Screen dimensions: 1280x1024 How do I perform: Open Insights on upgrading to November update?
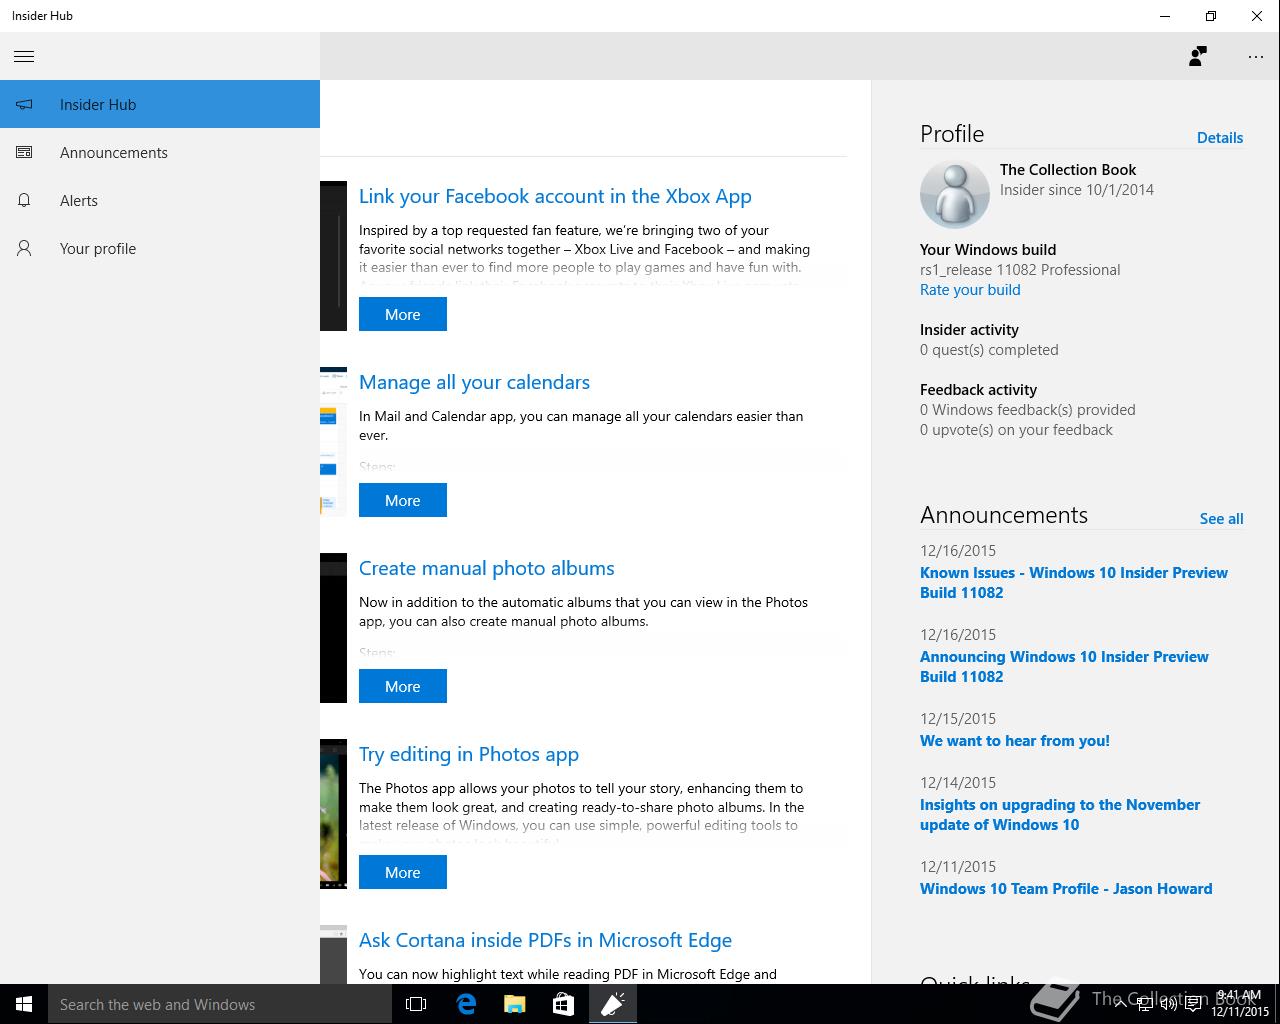tap(1060, 814)
